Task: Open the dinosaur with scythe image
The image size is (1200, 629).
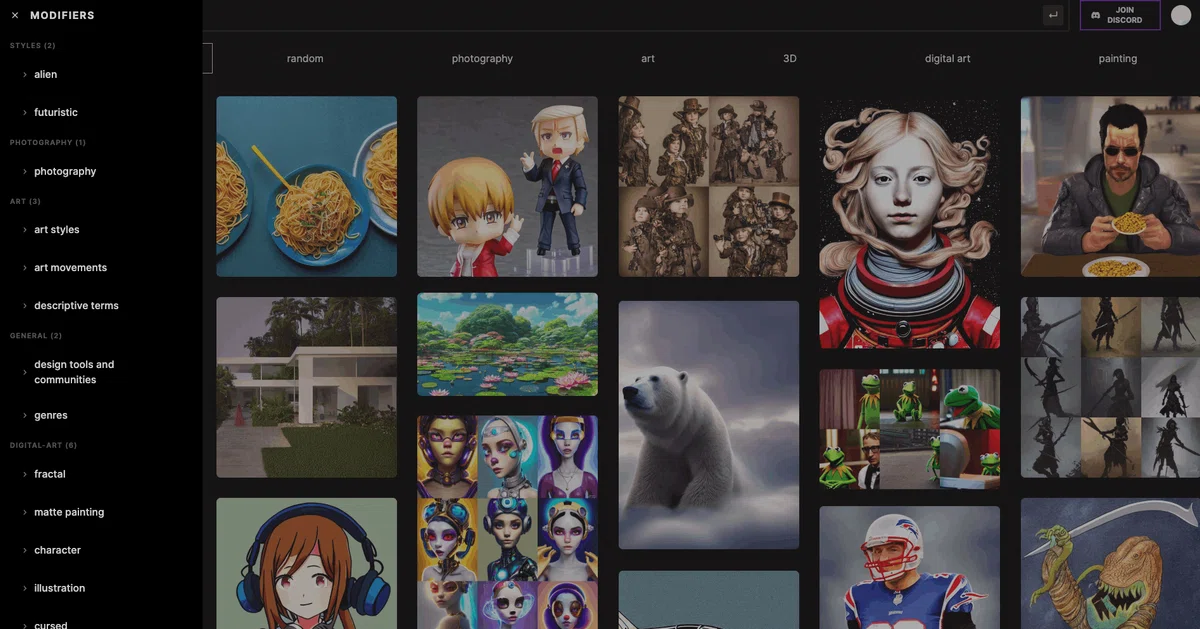Action: [1110, 563]
